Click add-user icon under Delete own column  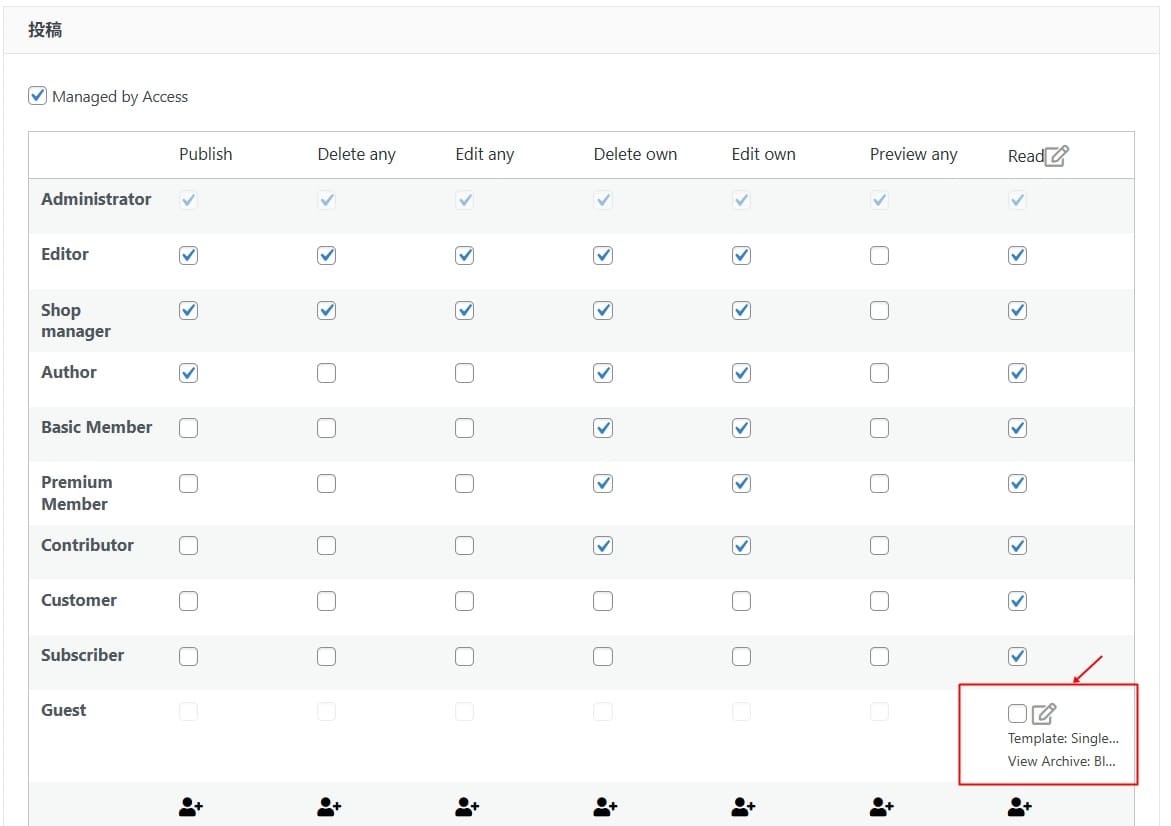604,806
